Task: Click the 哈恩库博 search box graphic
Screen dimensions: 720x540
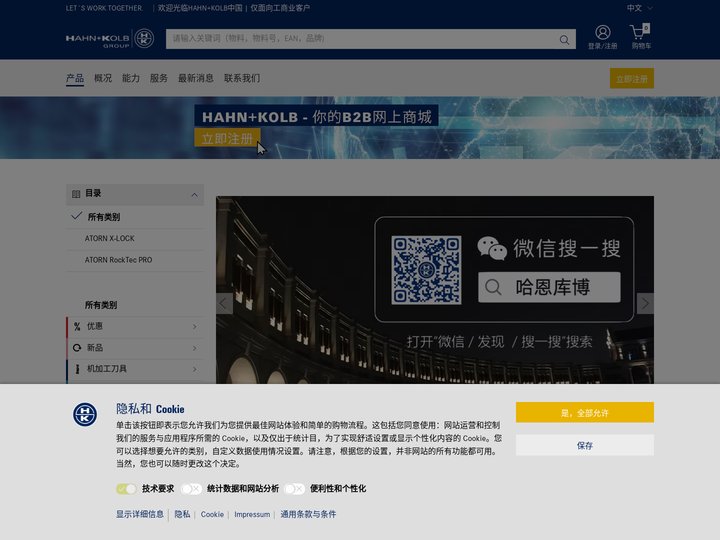Action: point(549,287)
